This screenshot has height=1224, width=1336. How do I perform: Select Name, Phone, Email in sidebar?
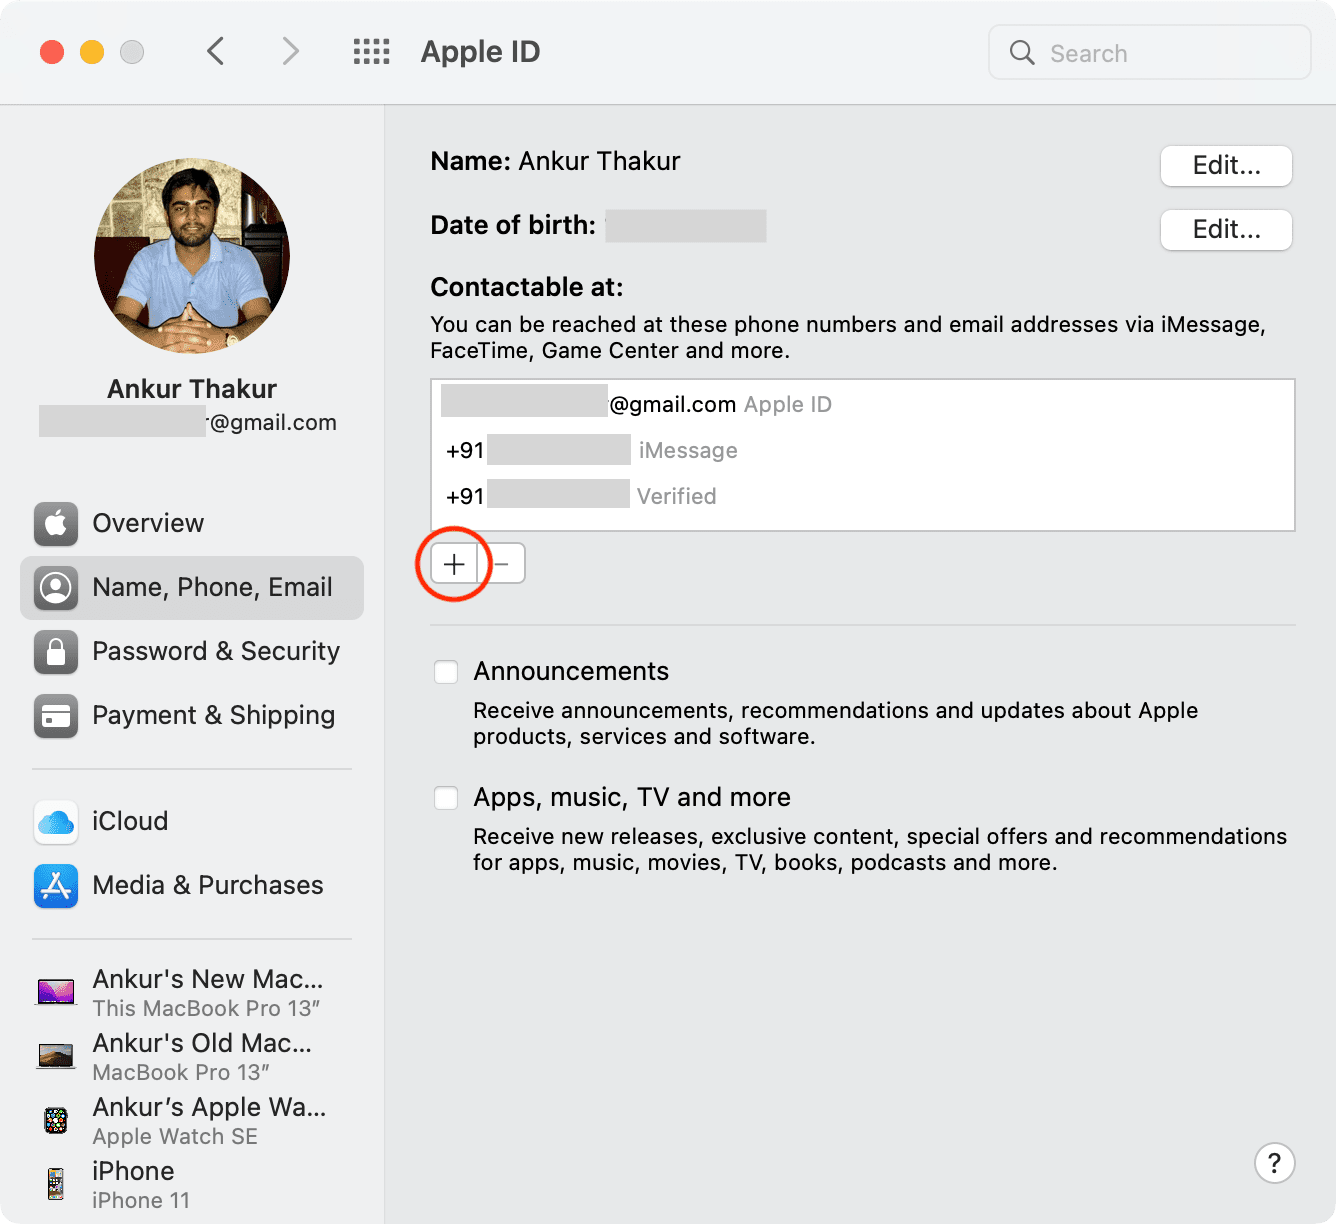click(192, 587)
